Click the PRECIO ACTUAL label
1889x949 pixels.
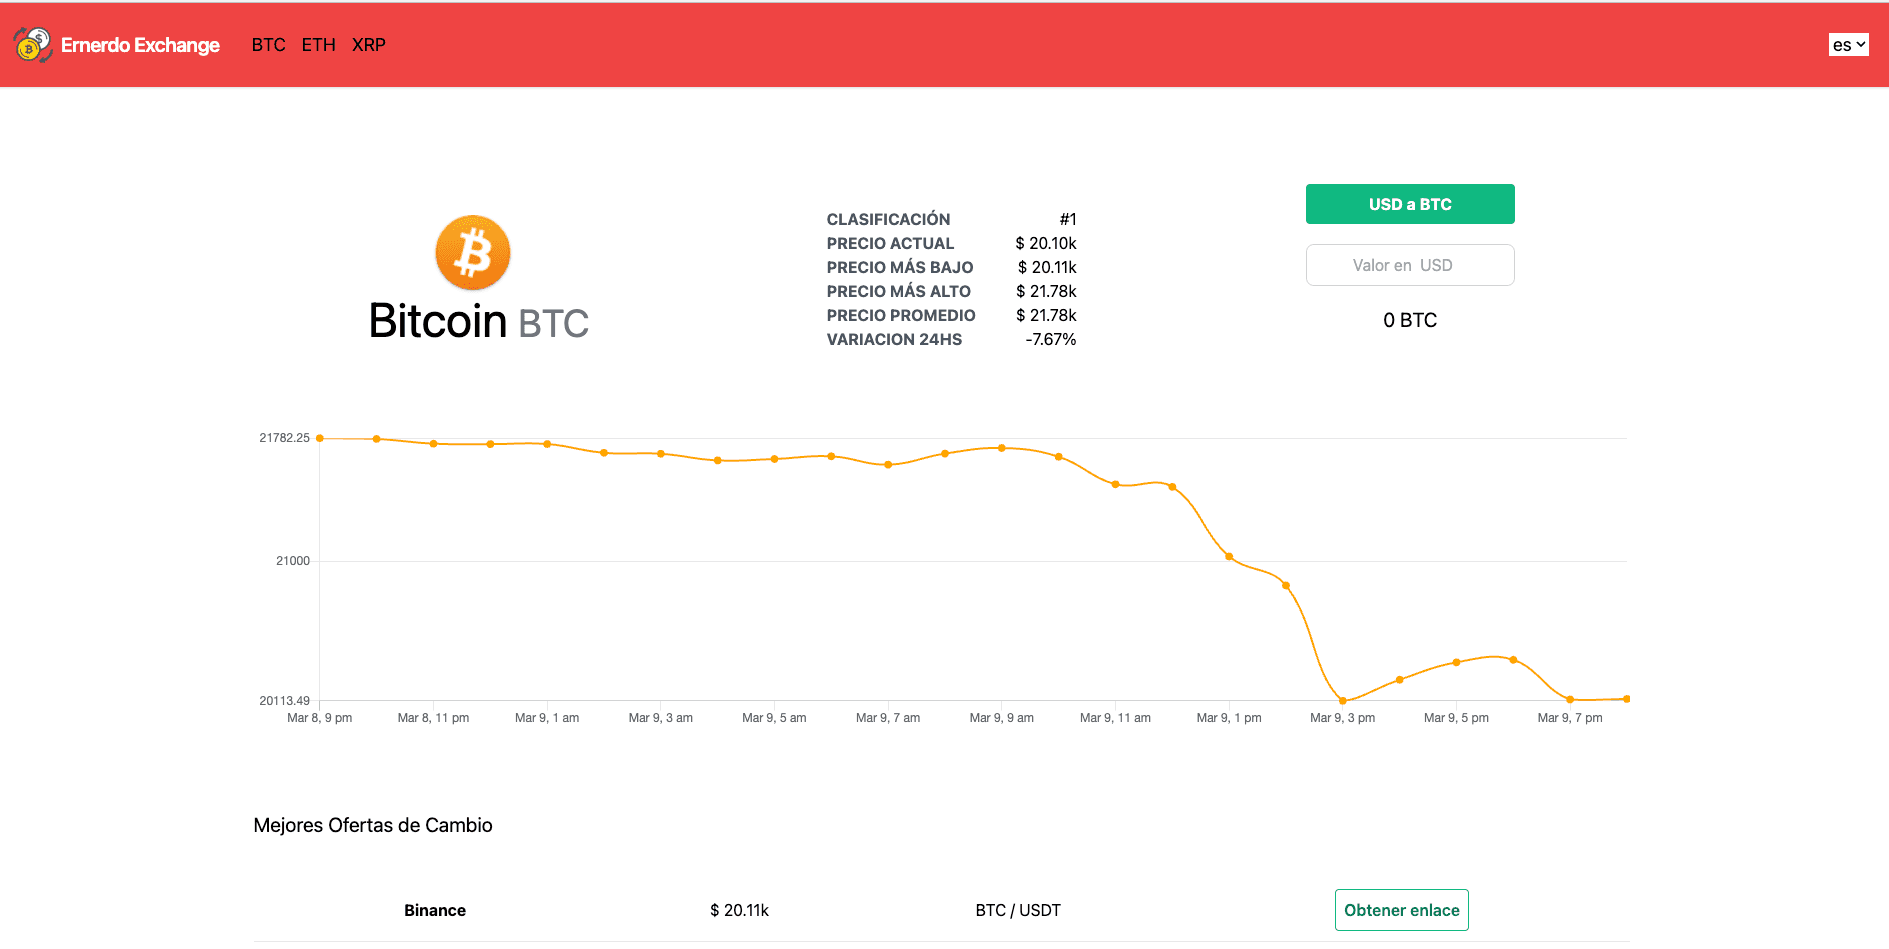[x=890, y=243]
